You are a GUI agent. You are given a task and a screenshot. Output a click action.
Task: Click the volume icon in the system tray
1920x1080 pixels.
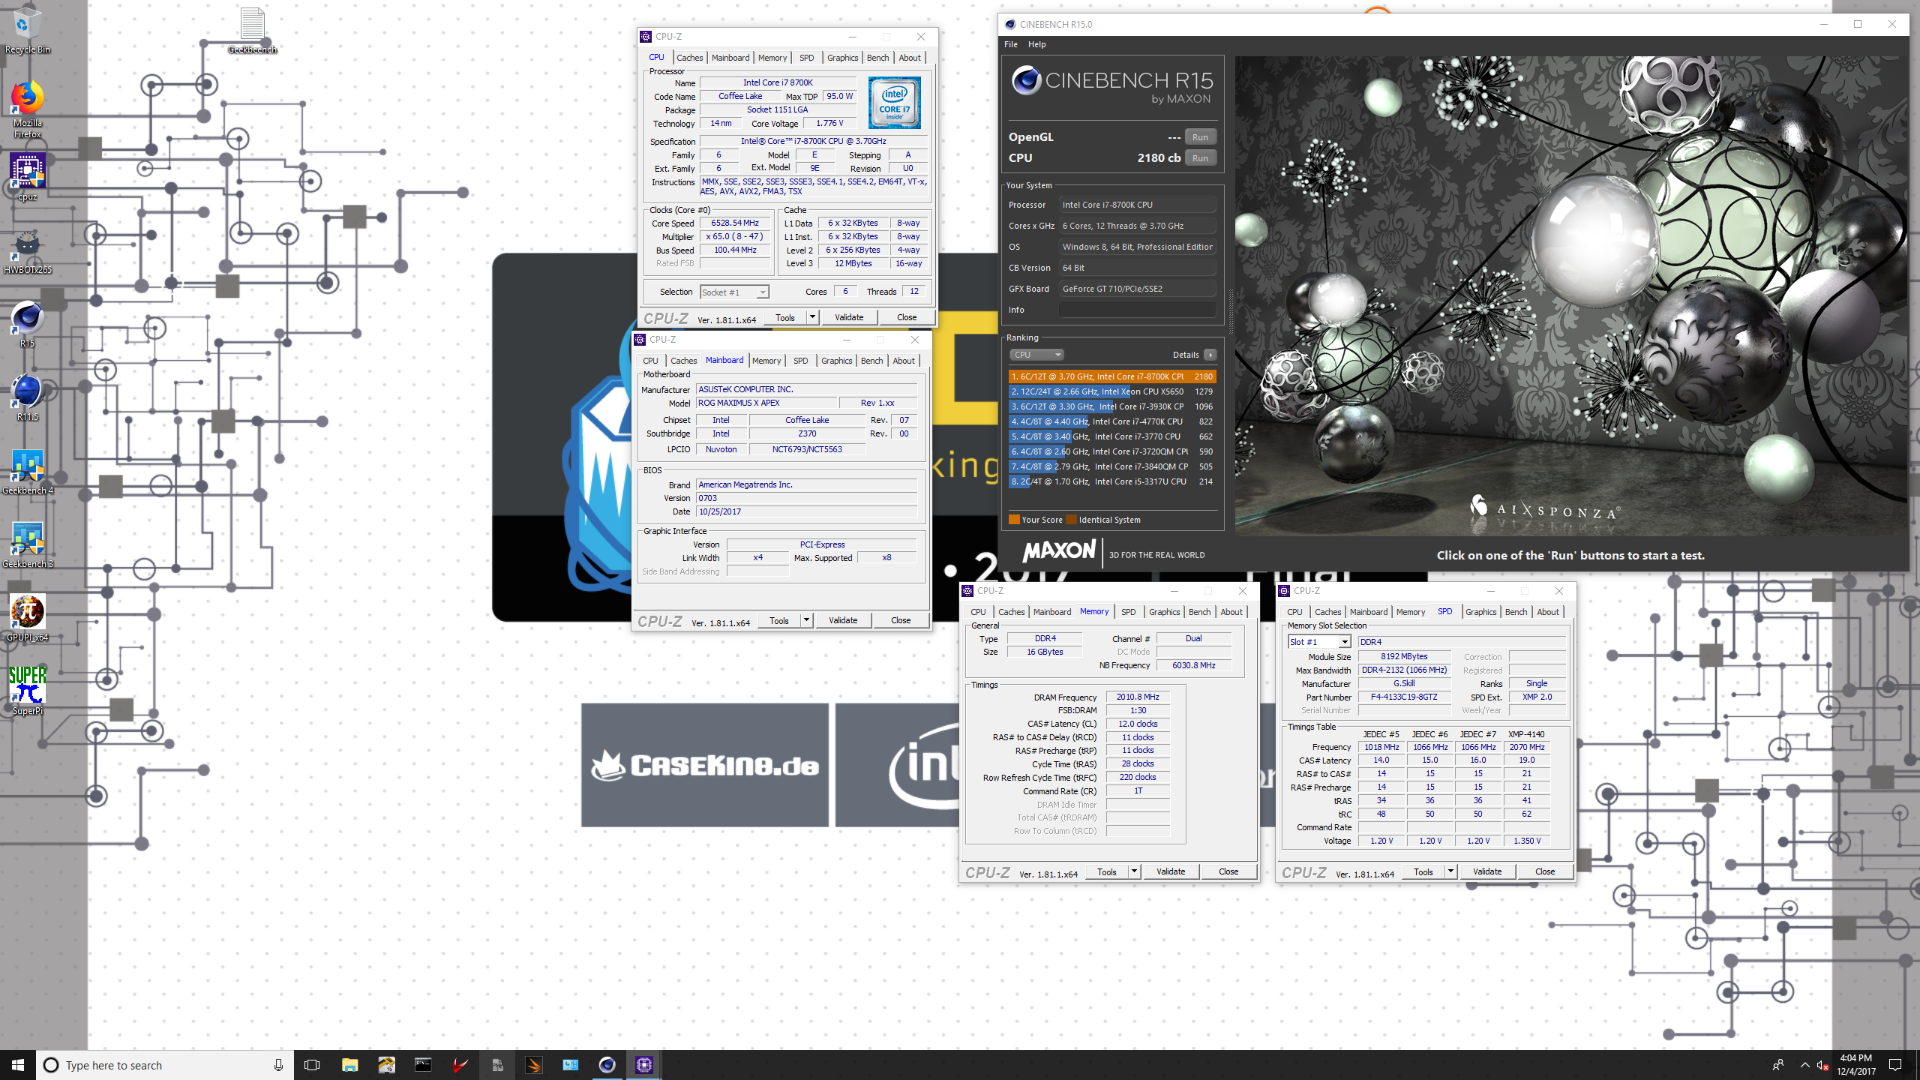[1822, 1065]
